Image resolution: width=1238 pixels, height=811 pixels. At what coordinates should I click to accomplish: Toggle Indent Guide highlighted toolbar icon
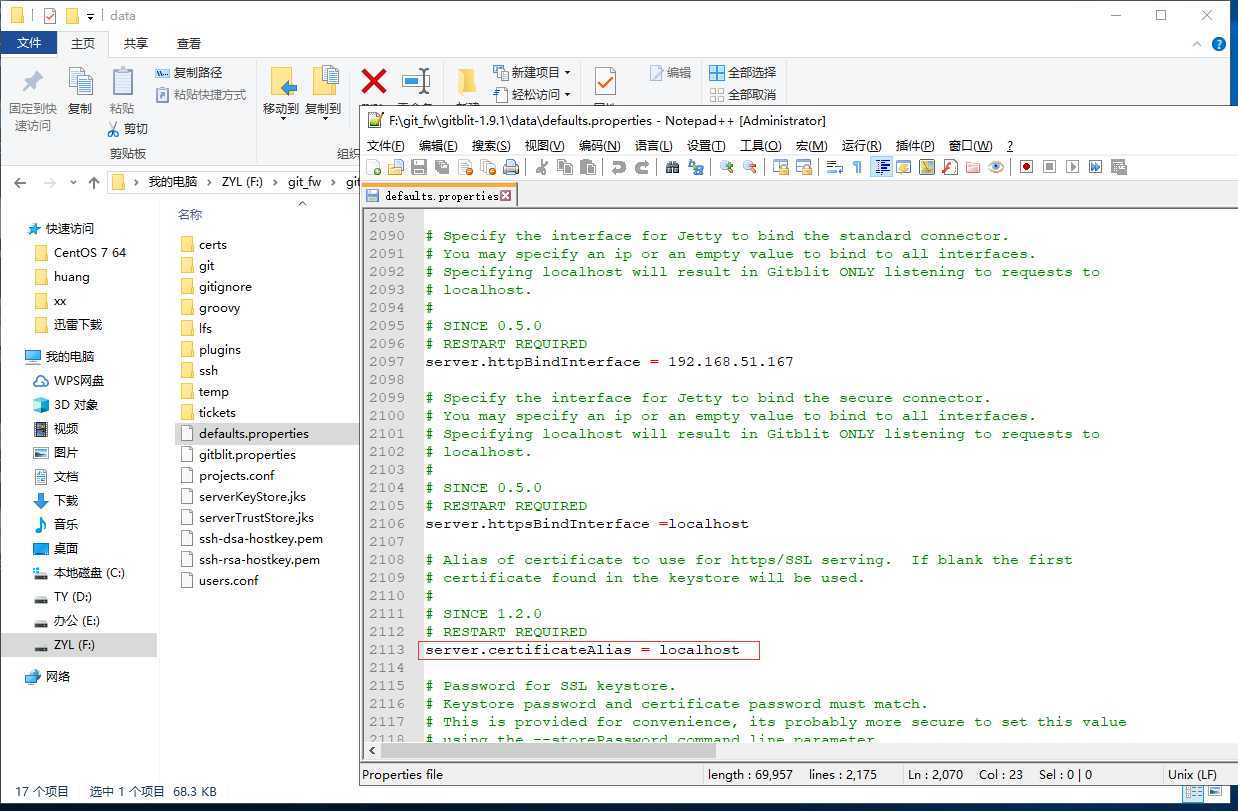click(x=881, y=167)
